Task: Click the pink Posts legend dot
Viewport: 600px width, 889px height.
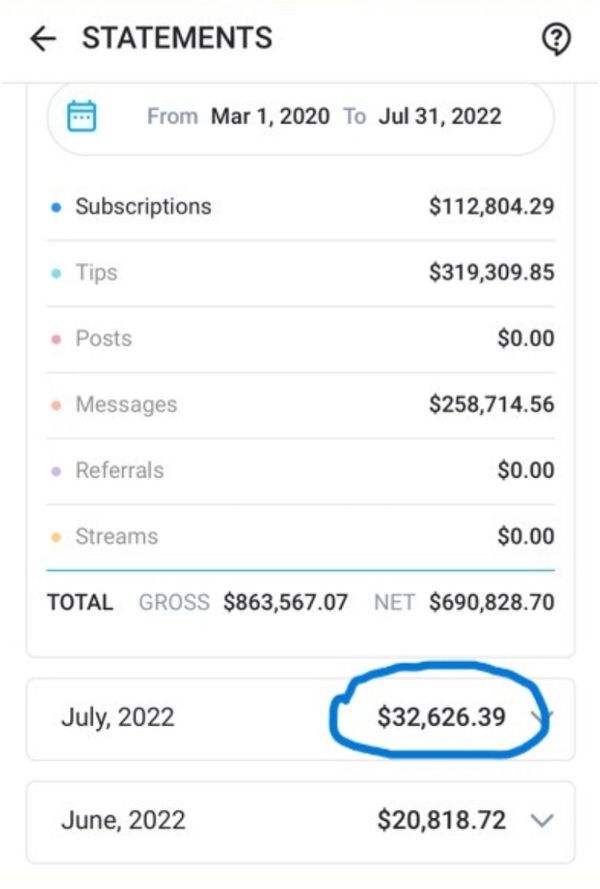Action: [x=56, y=340]
